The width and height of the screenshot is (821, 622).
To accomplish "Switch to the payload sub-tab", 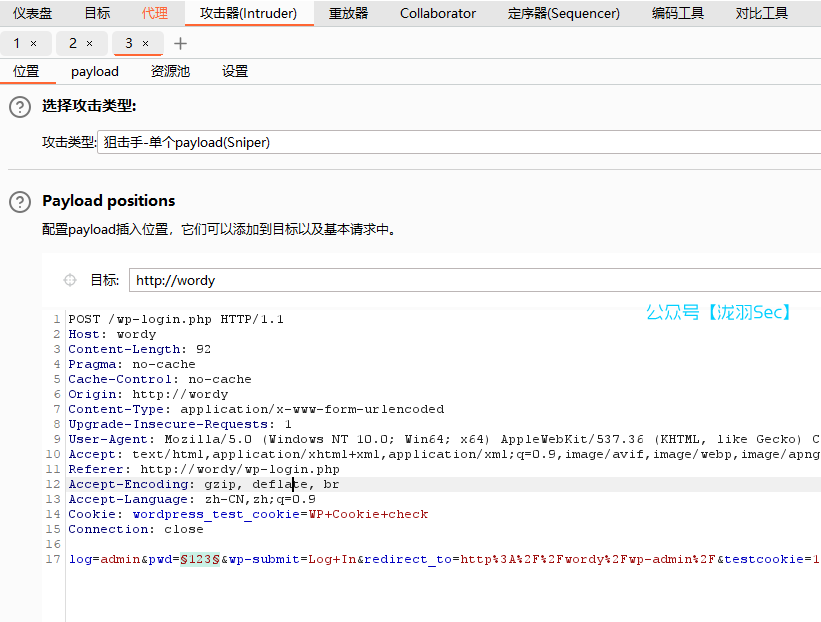I will 94,71.
